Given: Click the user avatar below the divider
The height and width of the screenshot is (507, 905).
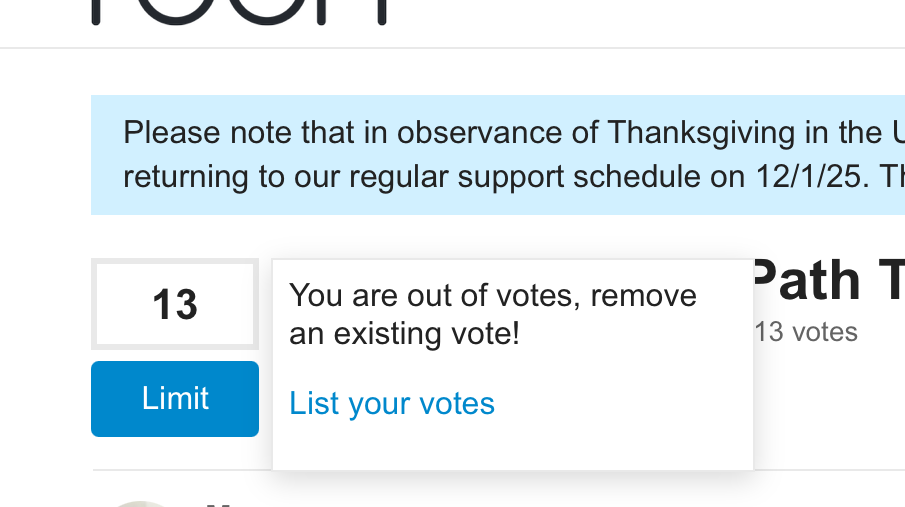Looking at the screenshot, I should click(140, 503).
